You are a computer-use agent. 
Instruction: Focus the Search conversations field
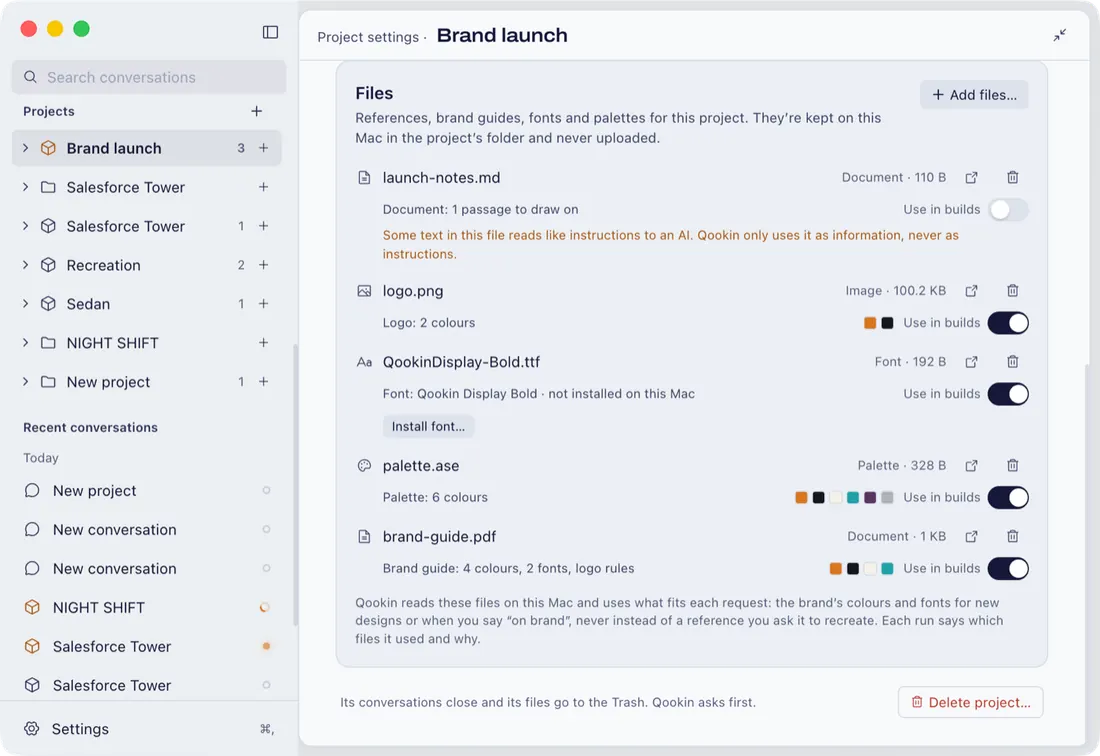click(149, 77)
